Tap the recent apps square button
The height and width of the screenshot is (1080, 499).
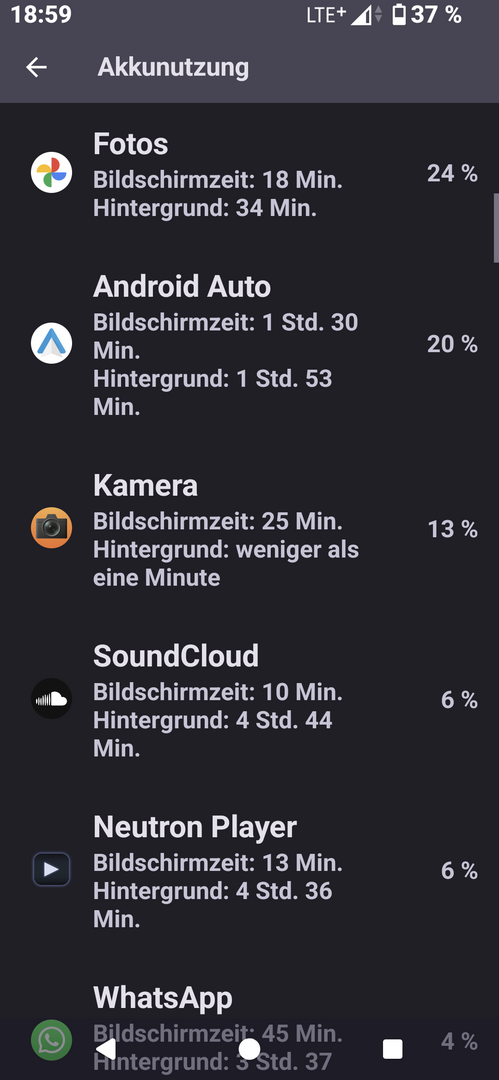coord(392,1048)
